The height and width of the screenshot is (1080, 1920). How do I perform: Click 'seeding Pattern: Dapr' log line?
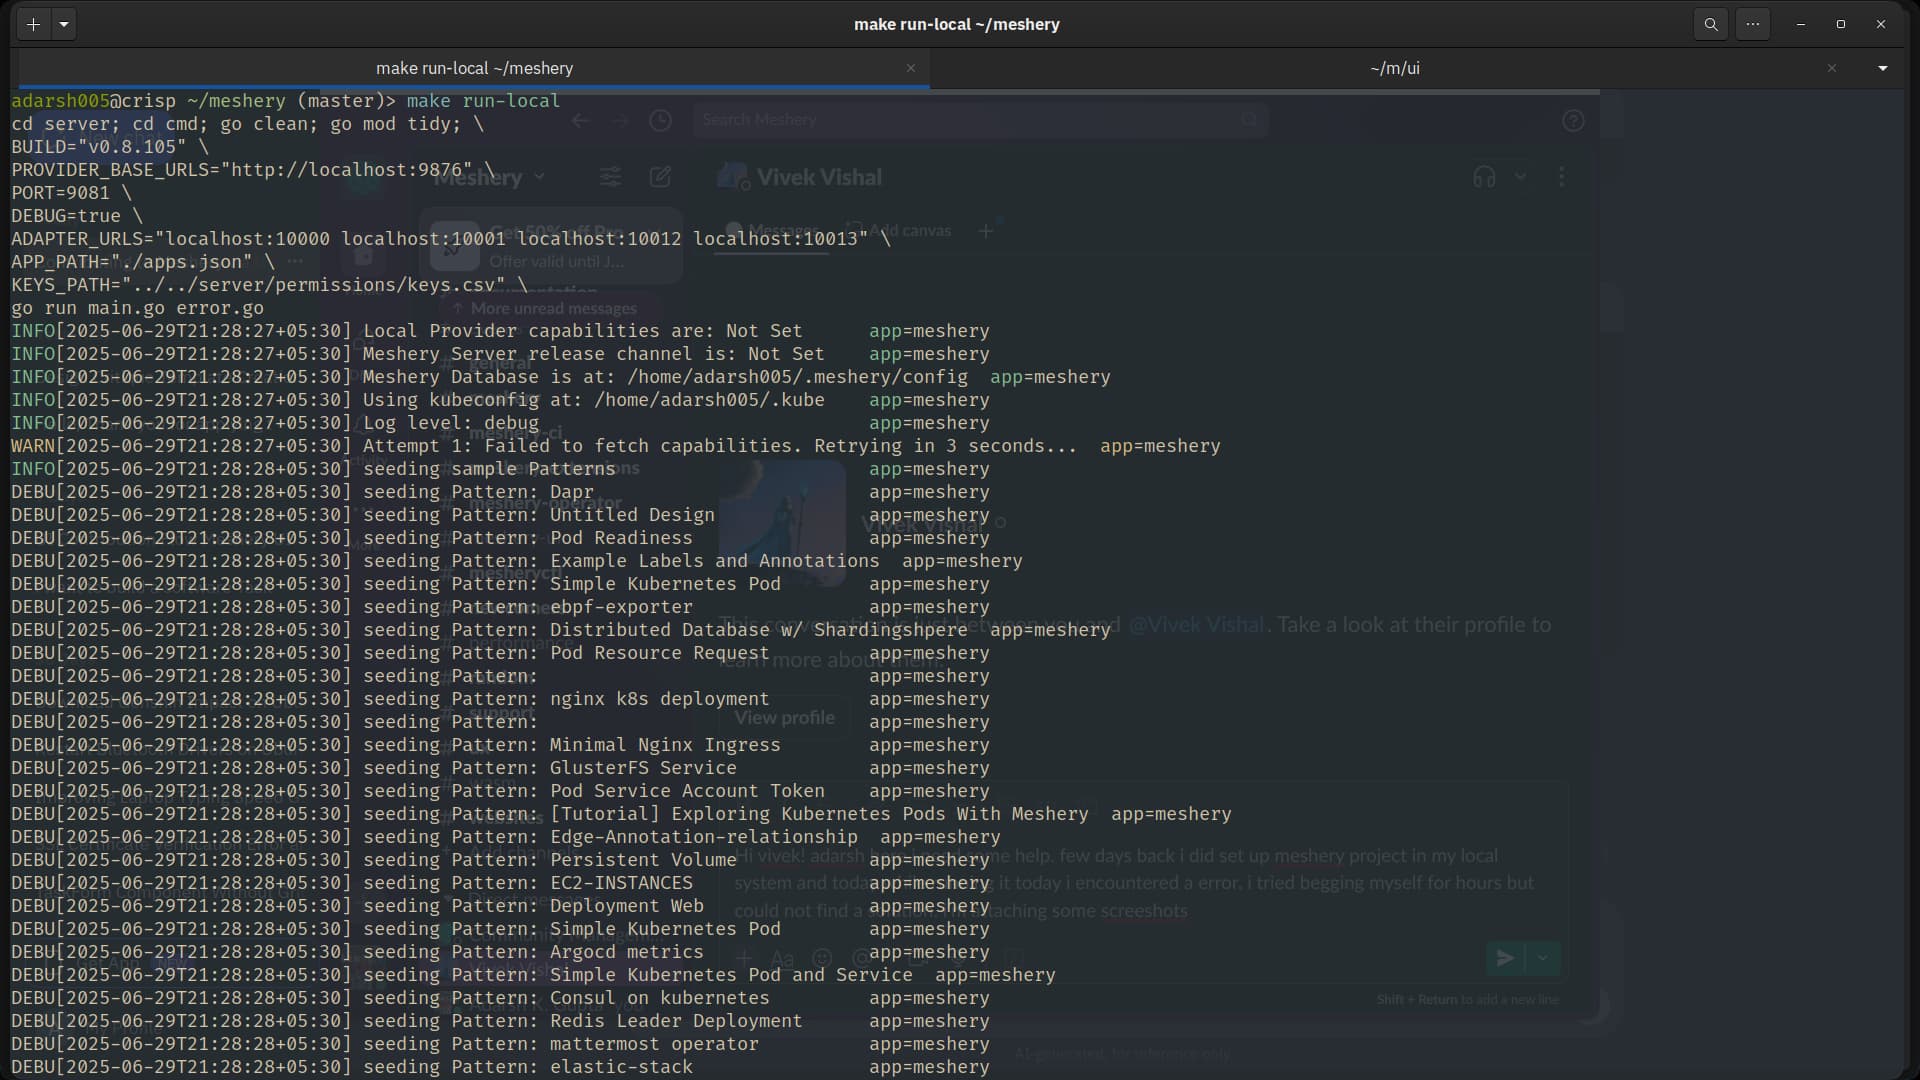tap(500, 492)
